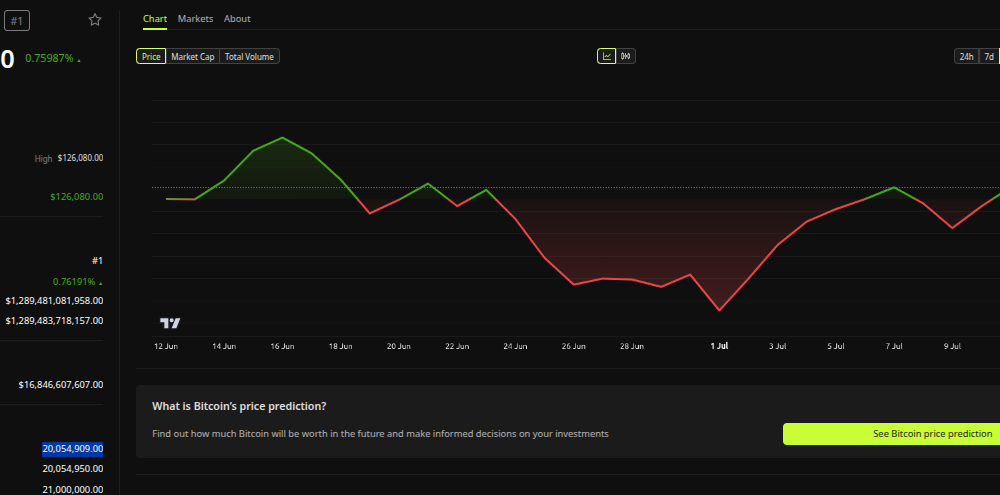This screenshot has width=1000, height=495.
Task: Click the 12 Jun date axis label
Action: coord(166,346)
